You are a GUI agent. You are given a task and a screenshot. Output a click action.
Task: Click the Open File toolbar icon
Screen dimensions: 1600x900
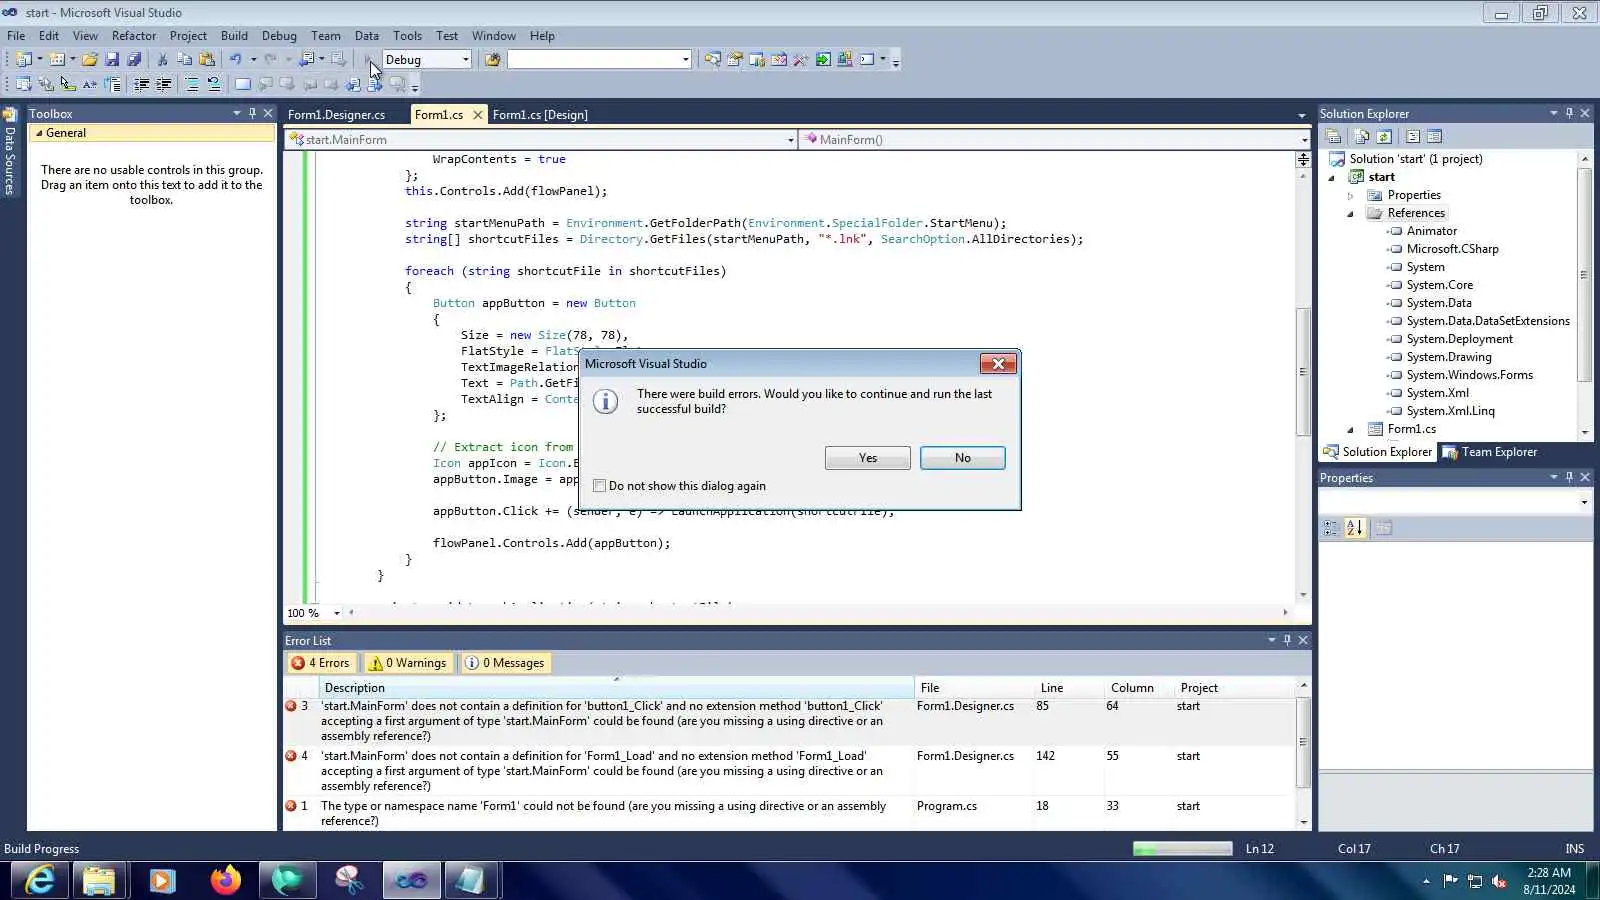click(x=90, y=60)
